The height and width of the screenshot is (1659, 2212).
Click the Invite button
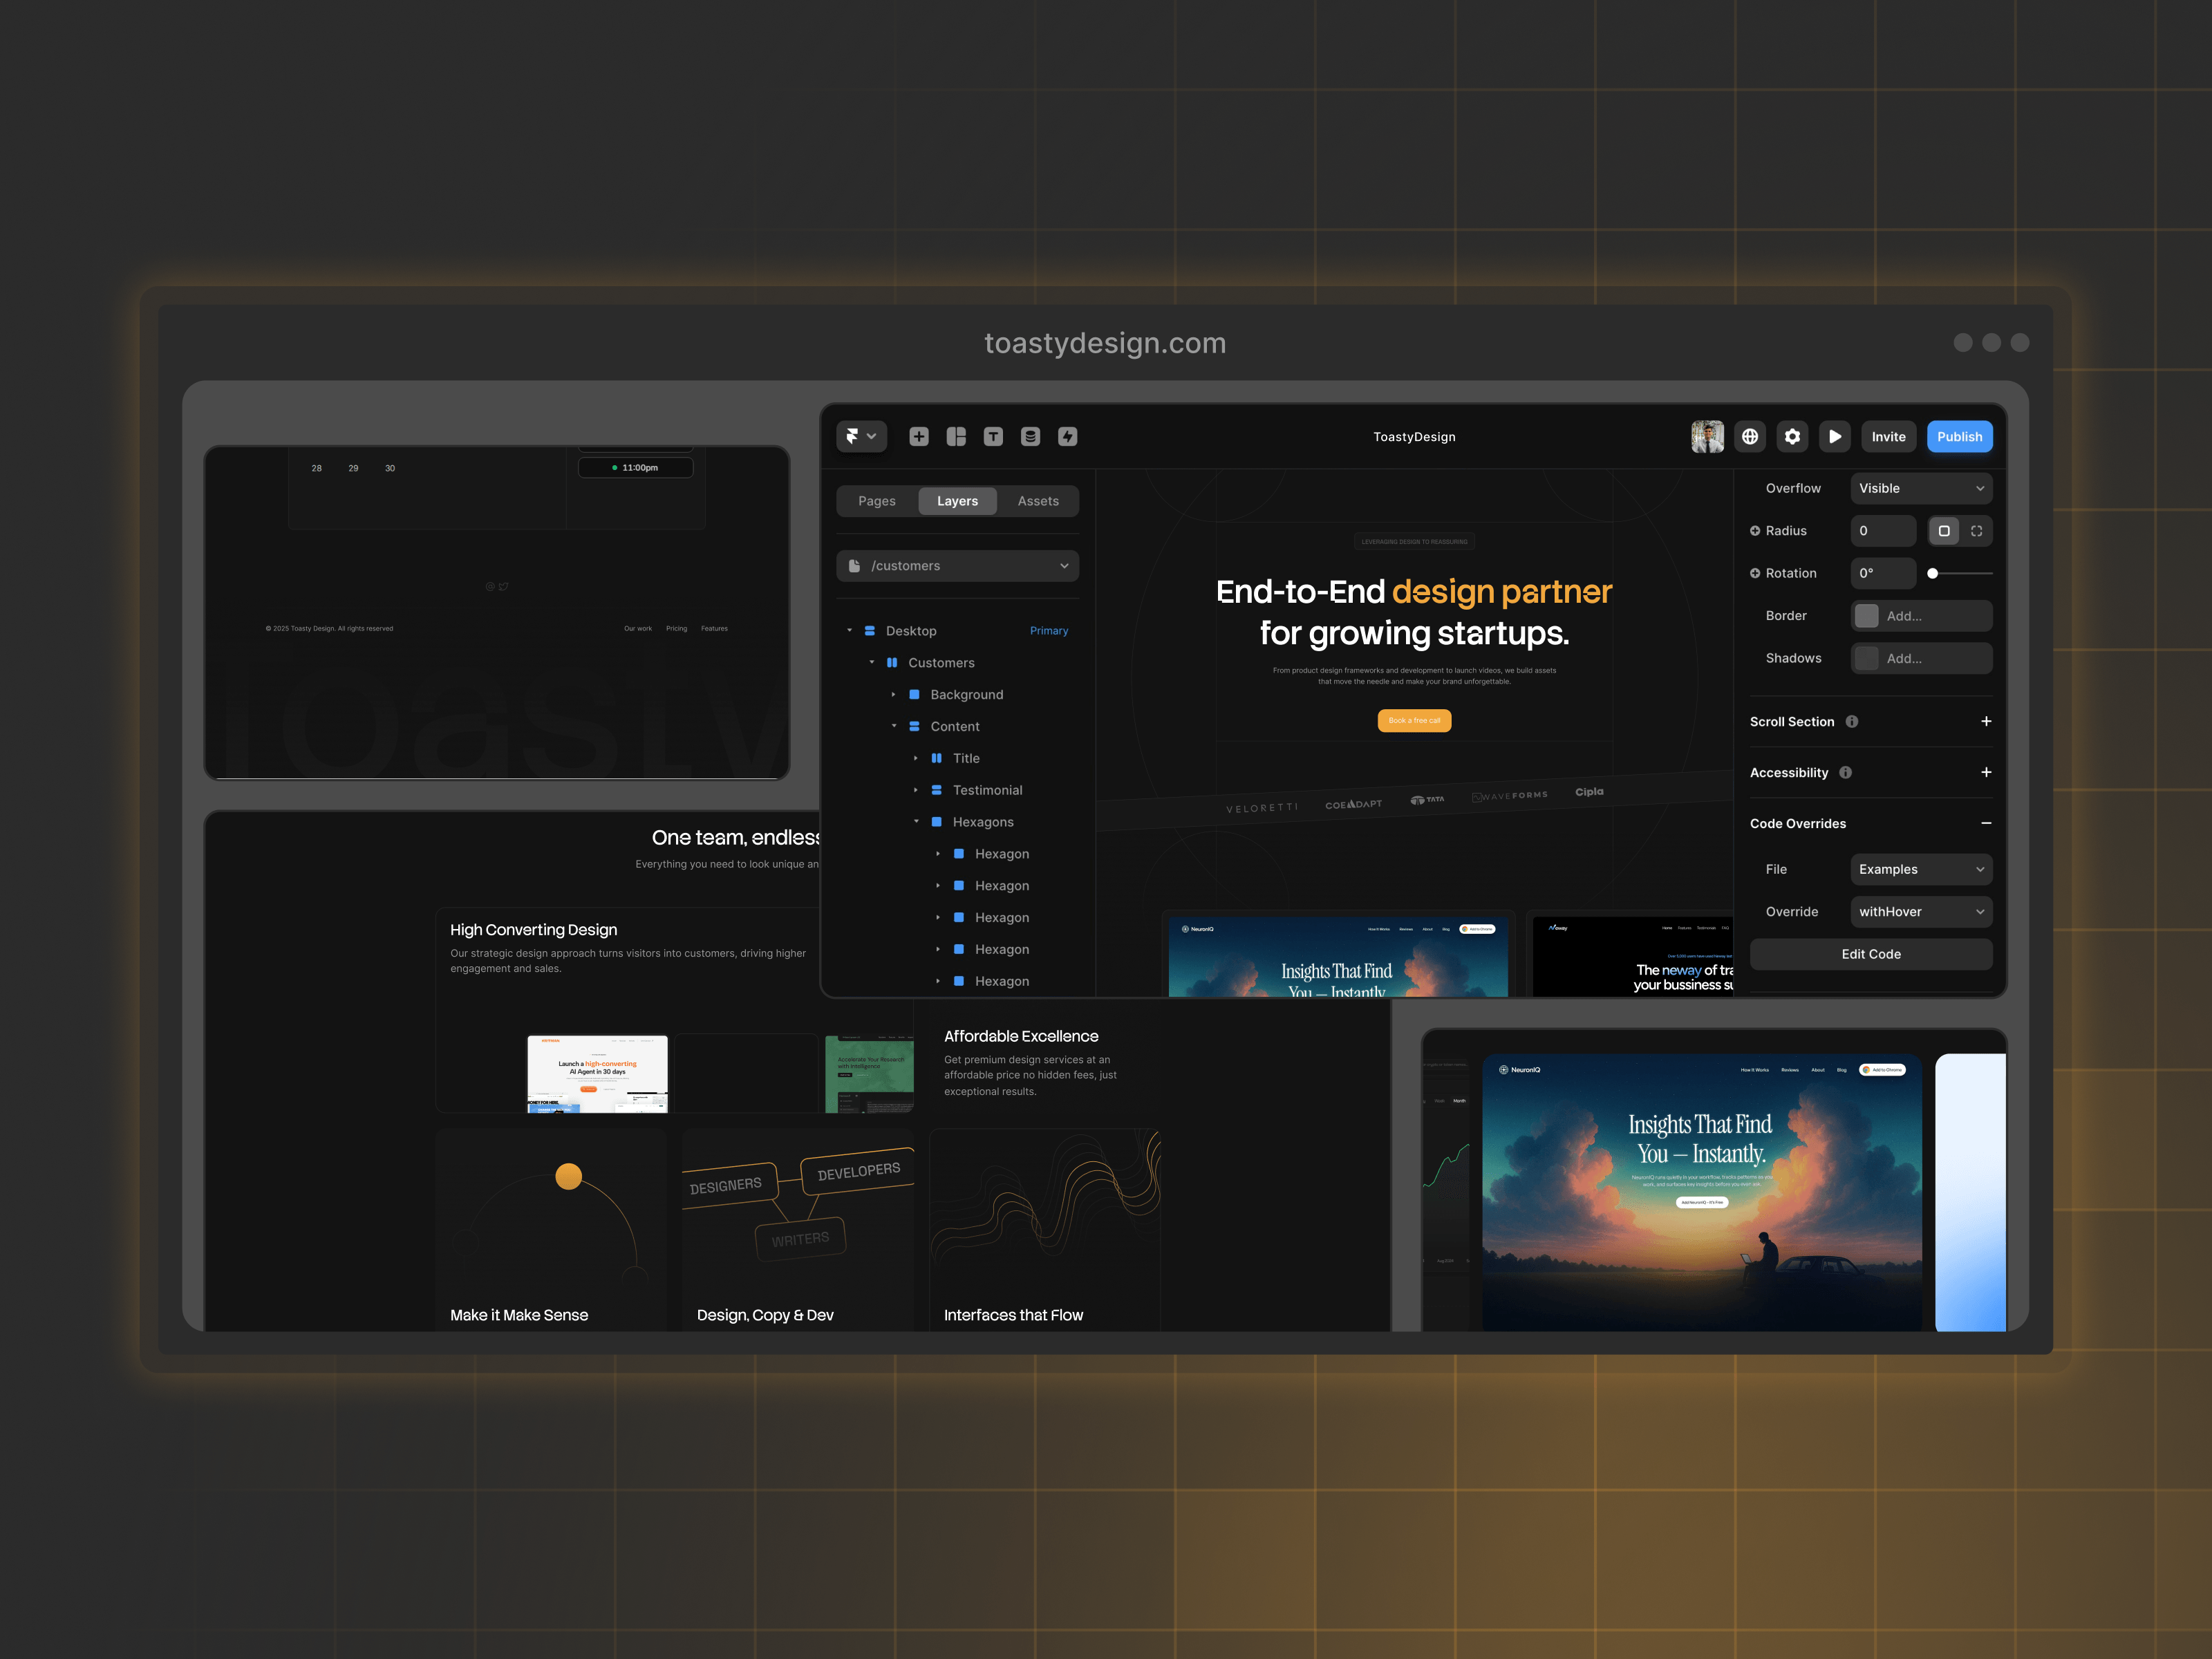[x=1888, y=436]
